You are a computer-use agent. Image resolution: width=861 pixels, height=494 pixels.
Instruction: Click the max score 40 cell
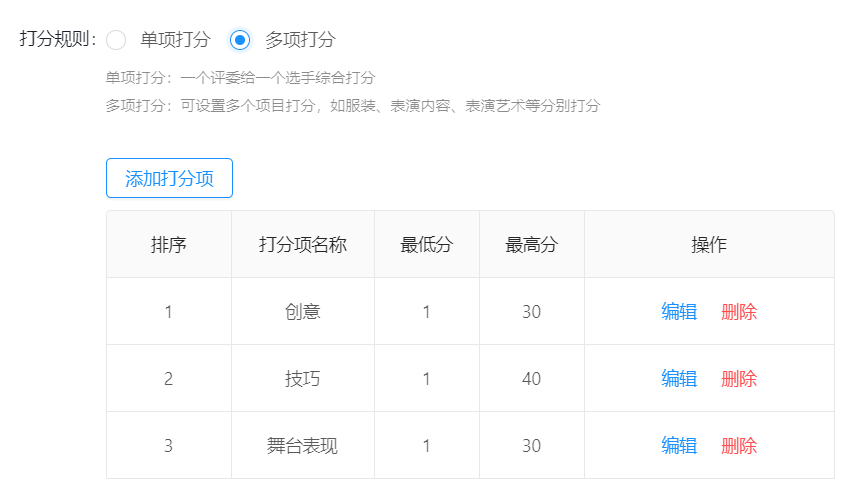click(532, 379)
